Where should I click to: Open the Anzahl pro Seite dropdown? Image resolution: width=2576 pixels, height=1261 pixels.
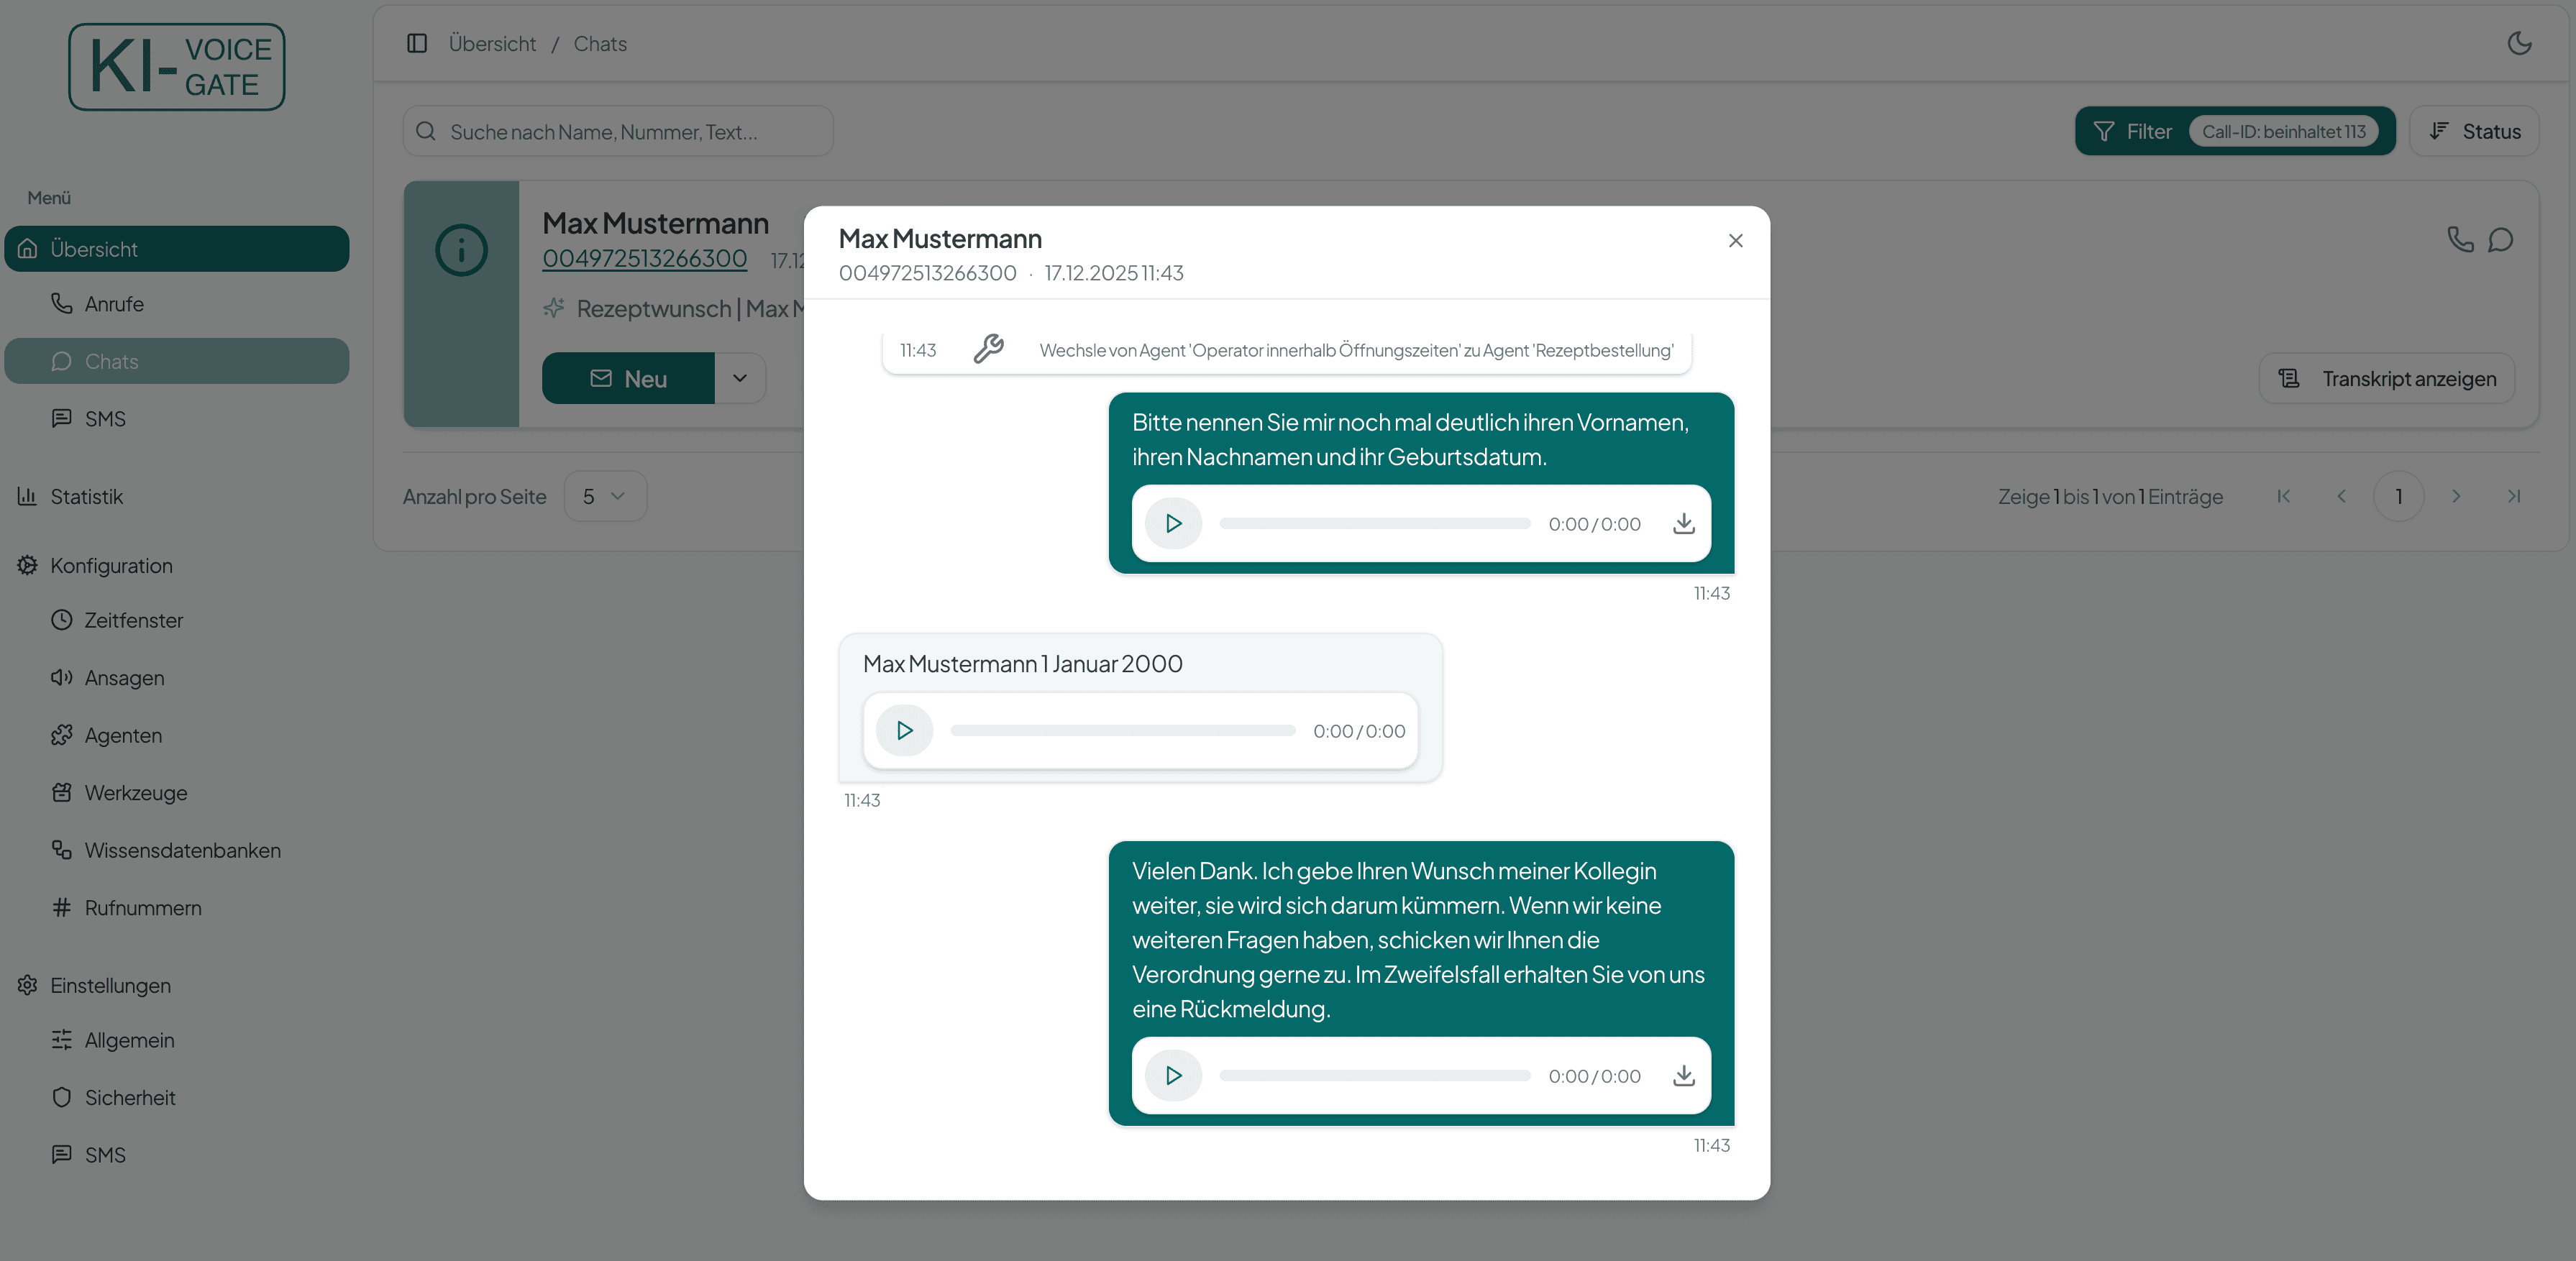tap(604, 495)
